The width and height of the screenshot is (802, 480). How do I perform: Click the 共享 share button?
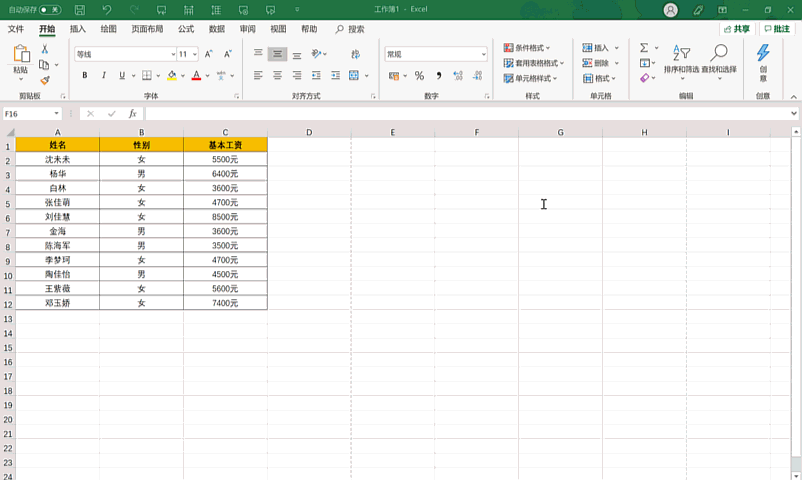[x=737, y=29]
